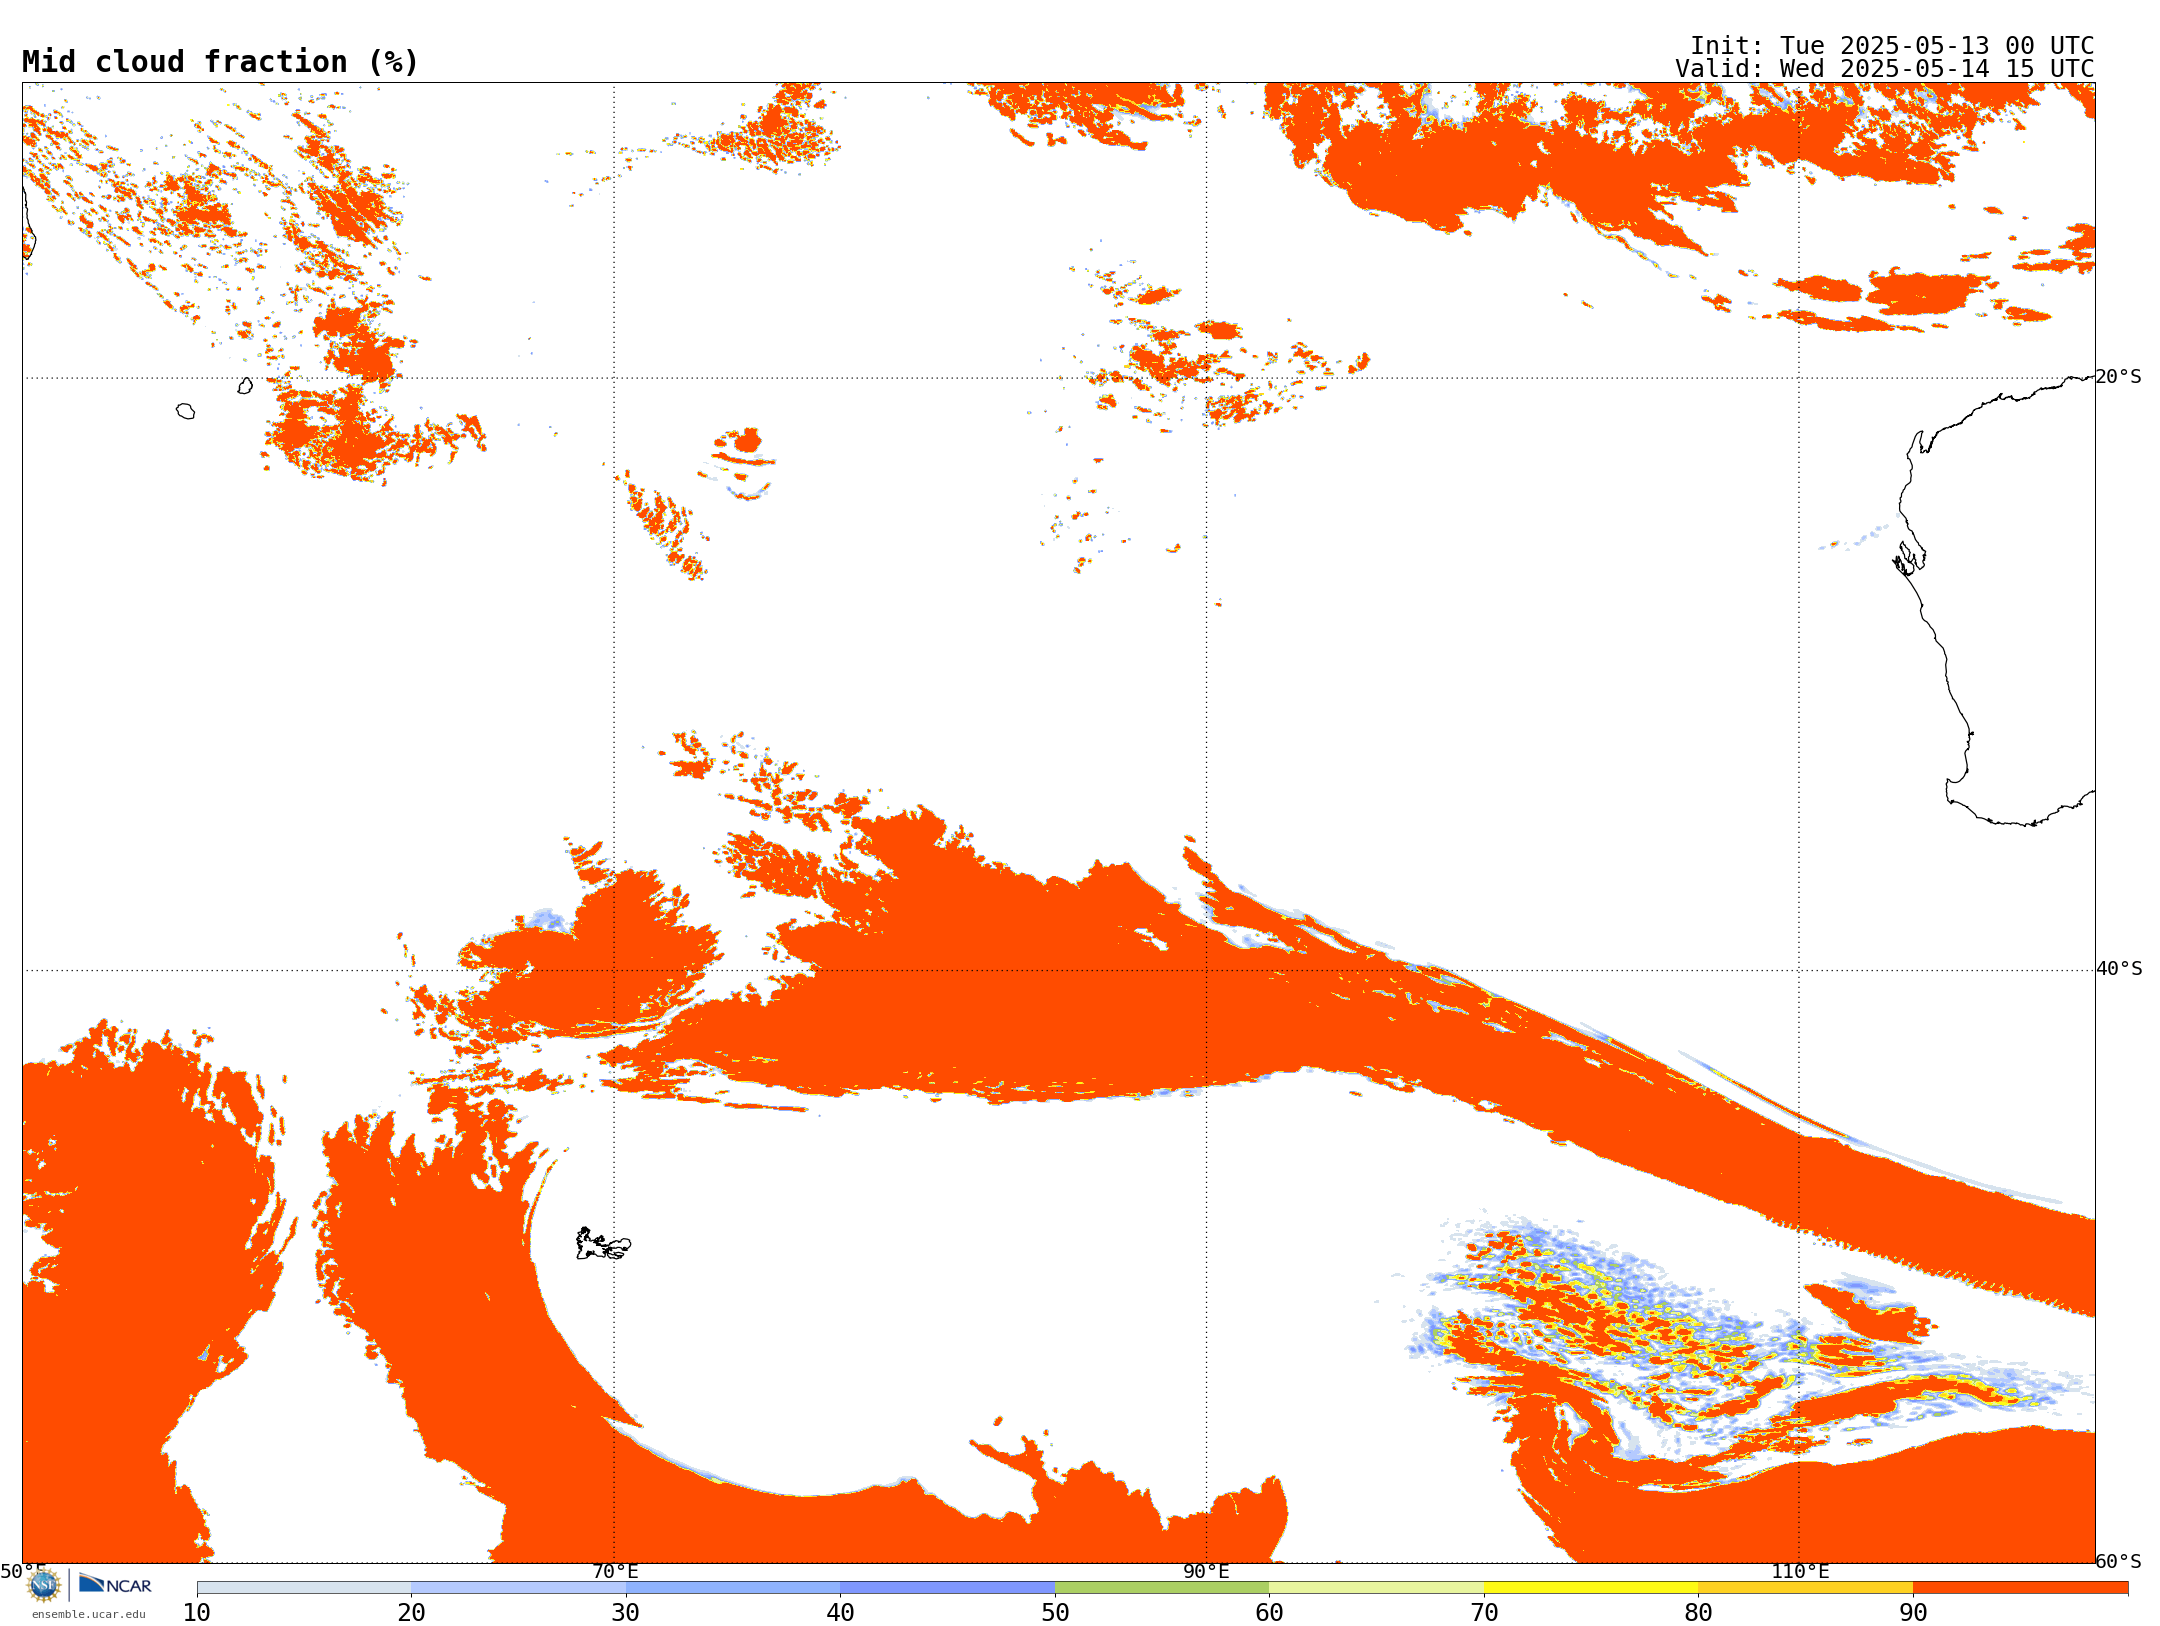Image resolution: width=2160 pixels, height=1626 pixels.
Task: Click the 60–70 pale yellow-green colorbar segment
Action: click(1376, 1588)
